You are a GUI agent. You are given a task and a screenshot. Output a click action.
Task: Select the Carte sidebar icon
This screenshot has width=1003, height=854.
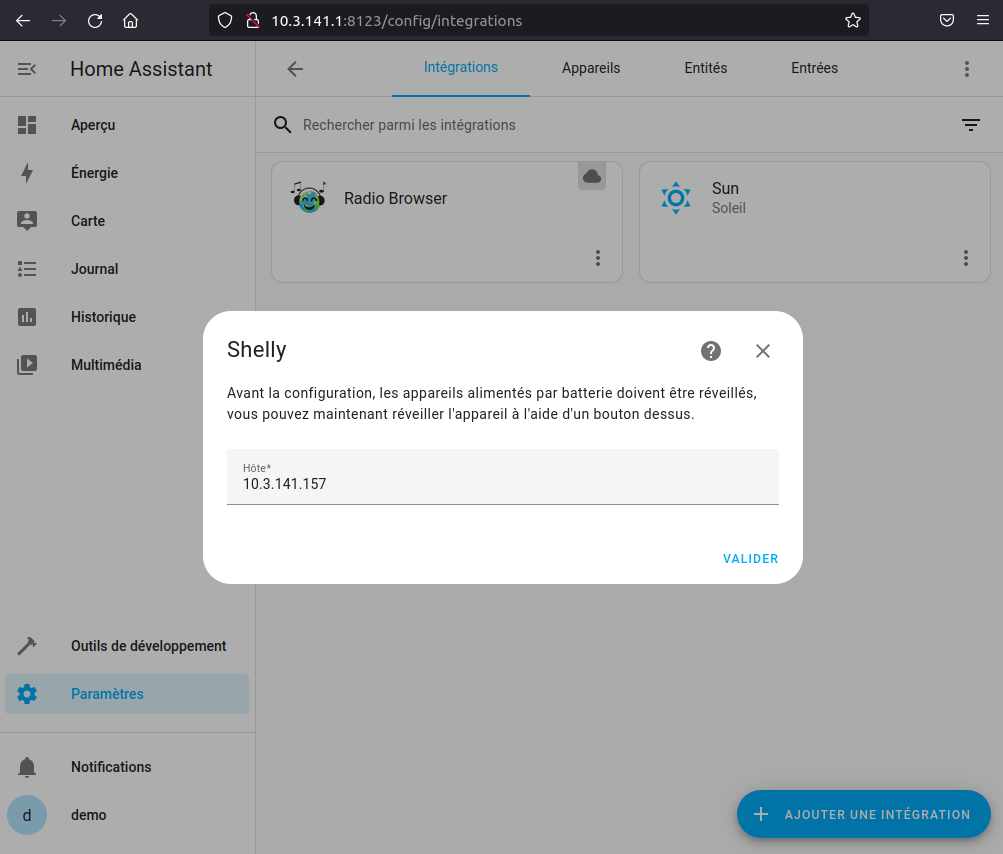(x=27, y=221)
